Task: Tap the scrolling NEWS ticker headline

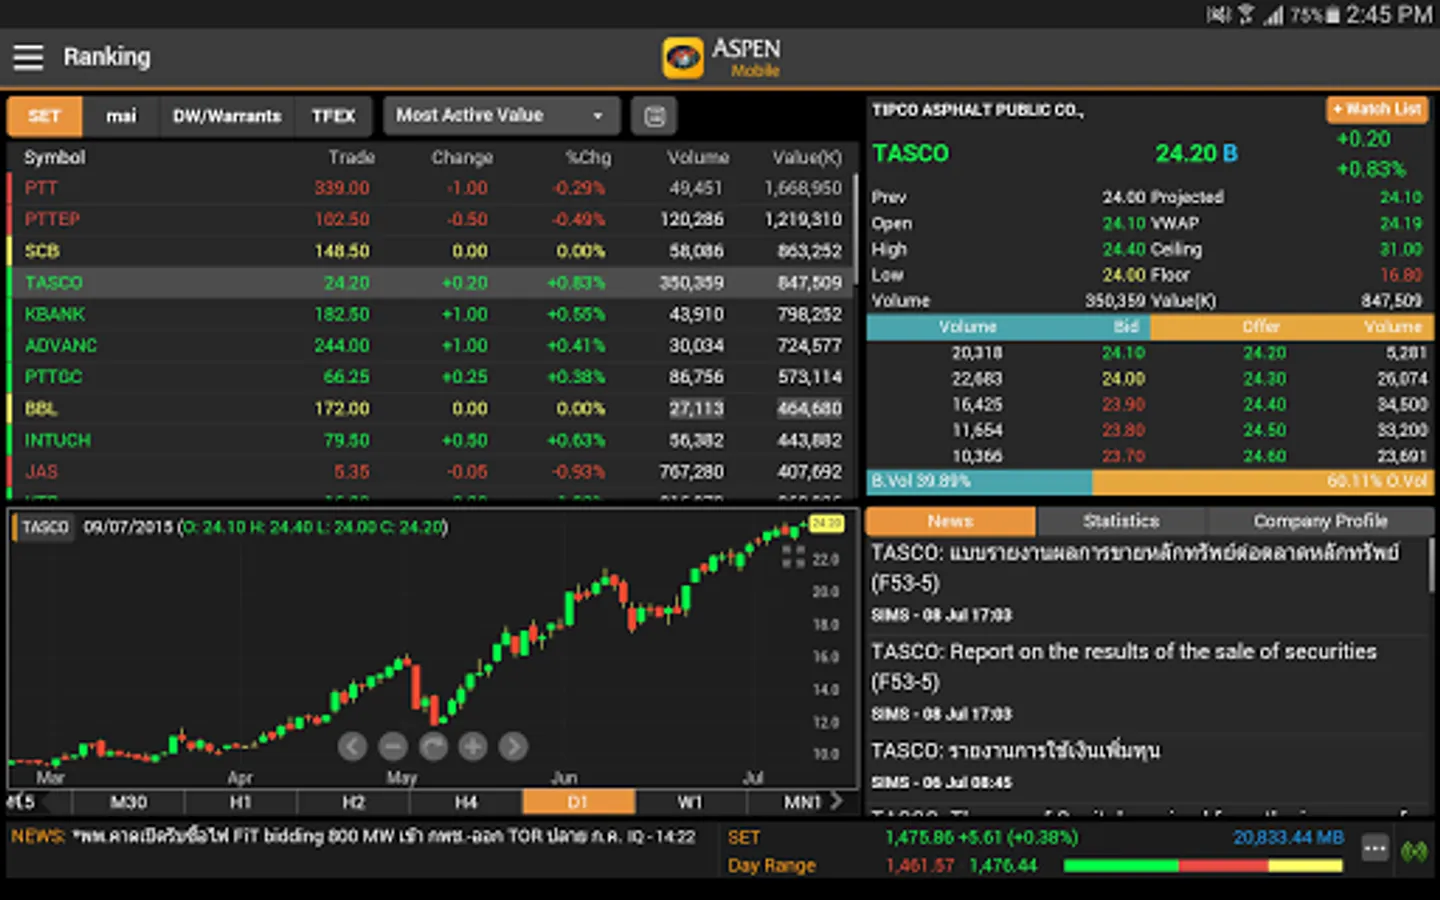Action: pos(383,837)
